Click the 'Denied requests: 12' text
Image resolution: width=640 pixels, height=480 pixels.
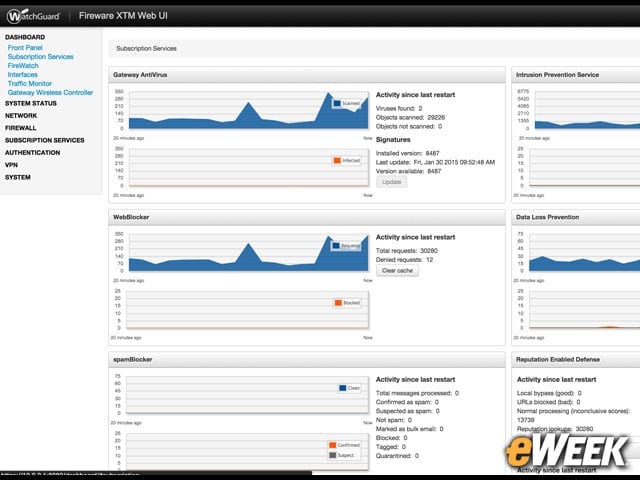pyautogui.click(x=404, y=260)
